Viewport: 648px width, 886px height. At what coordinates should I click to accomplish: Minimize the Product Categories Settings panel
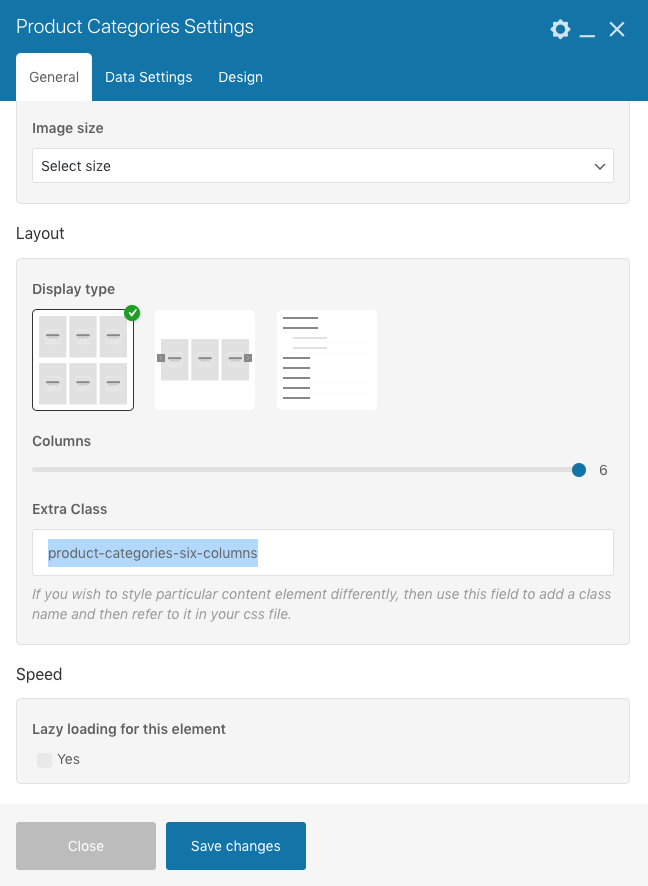pos(588,30)
